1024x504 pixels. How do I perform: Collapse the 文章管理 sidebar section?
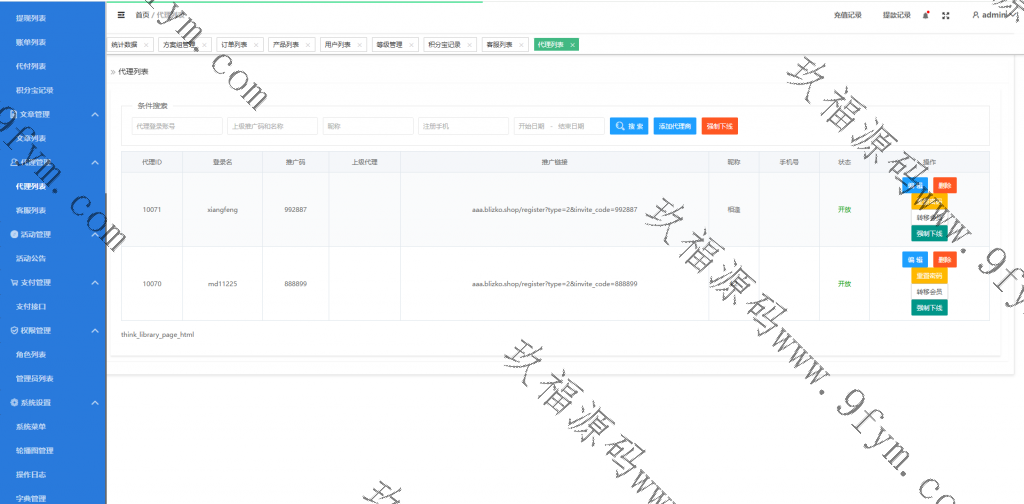point(95,114)
